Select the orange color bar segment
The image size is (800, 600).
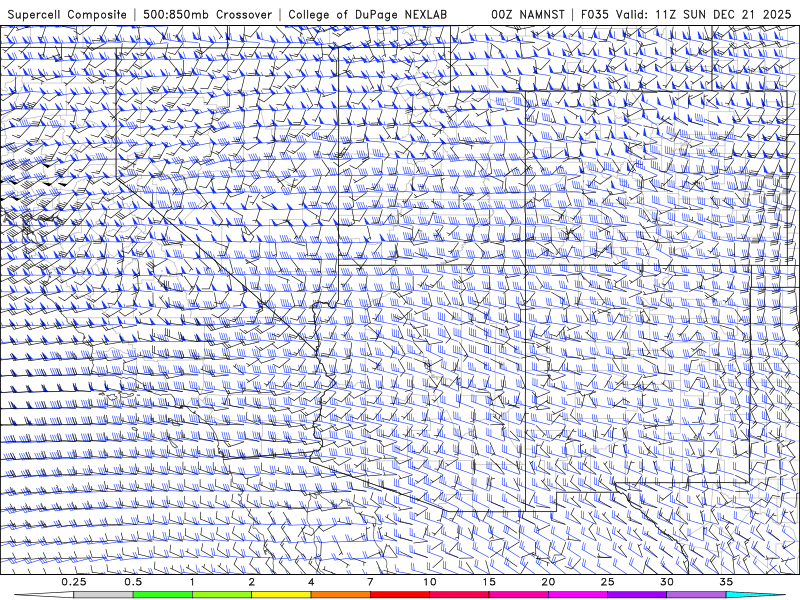point(340,595)
